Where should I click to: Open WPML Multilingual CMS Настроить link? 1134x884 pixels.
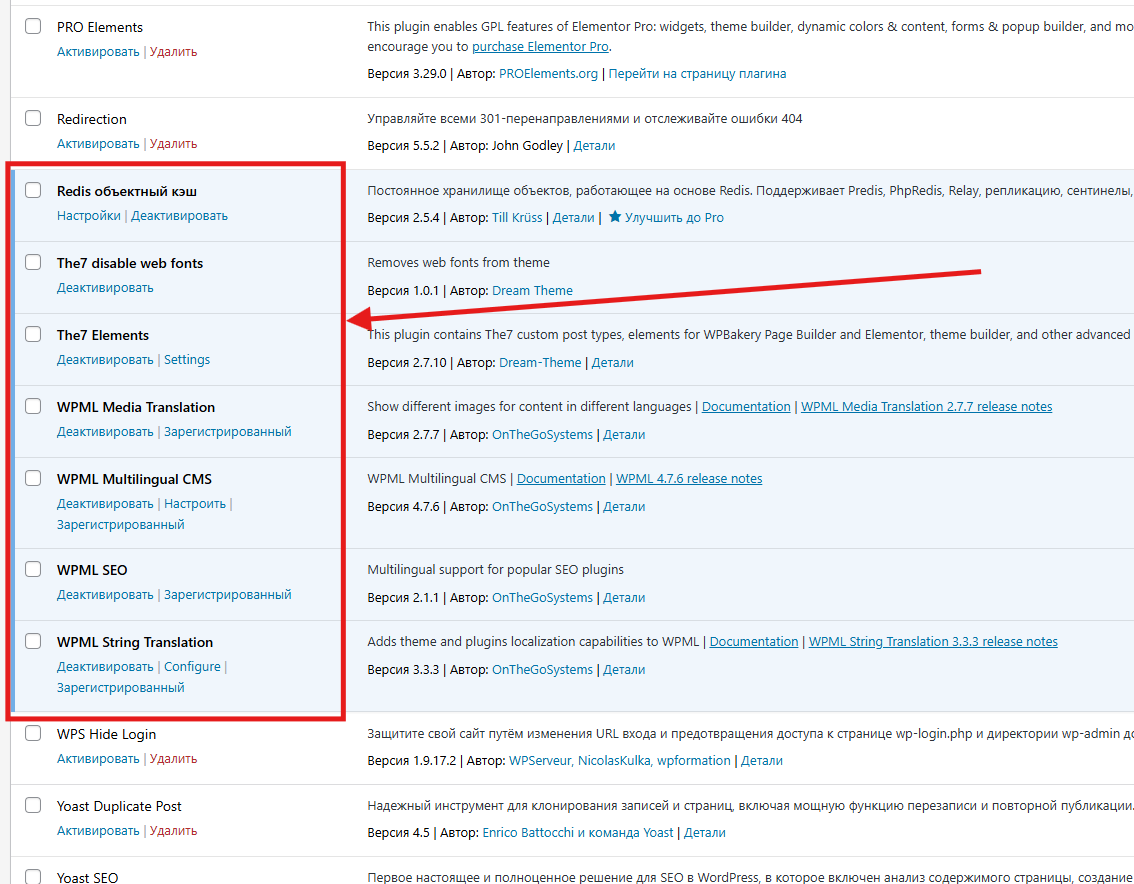tap(195, 503)
